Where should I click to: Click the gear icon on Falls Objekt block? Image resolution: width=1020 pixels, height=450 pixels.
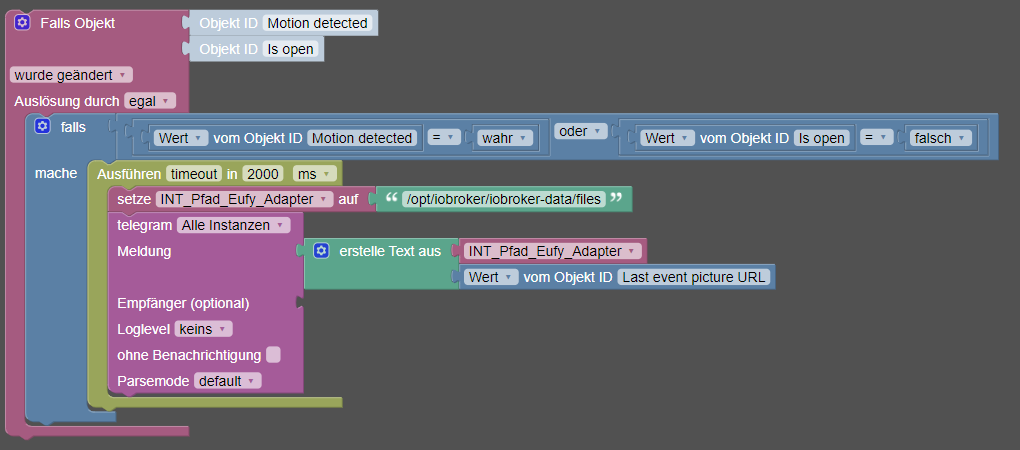coord(22,22)
